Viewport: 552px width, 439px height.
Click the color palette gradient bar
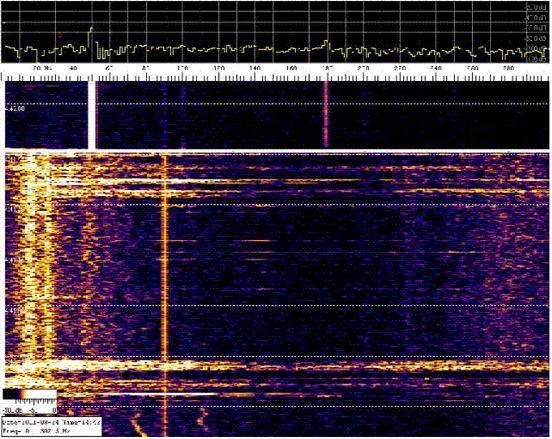[30, 394]
